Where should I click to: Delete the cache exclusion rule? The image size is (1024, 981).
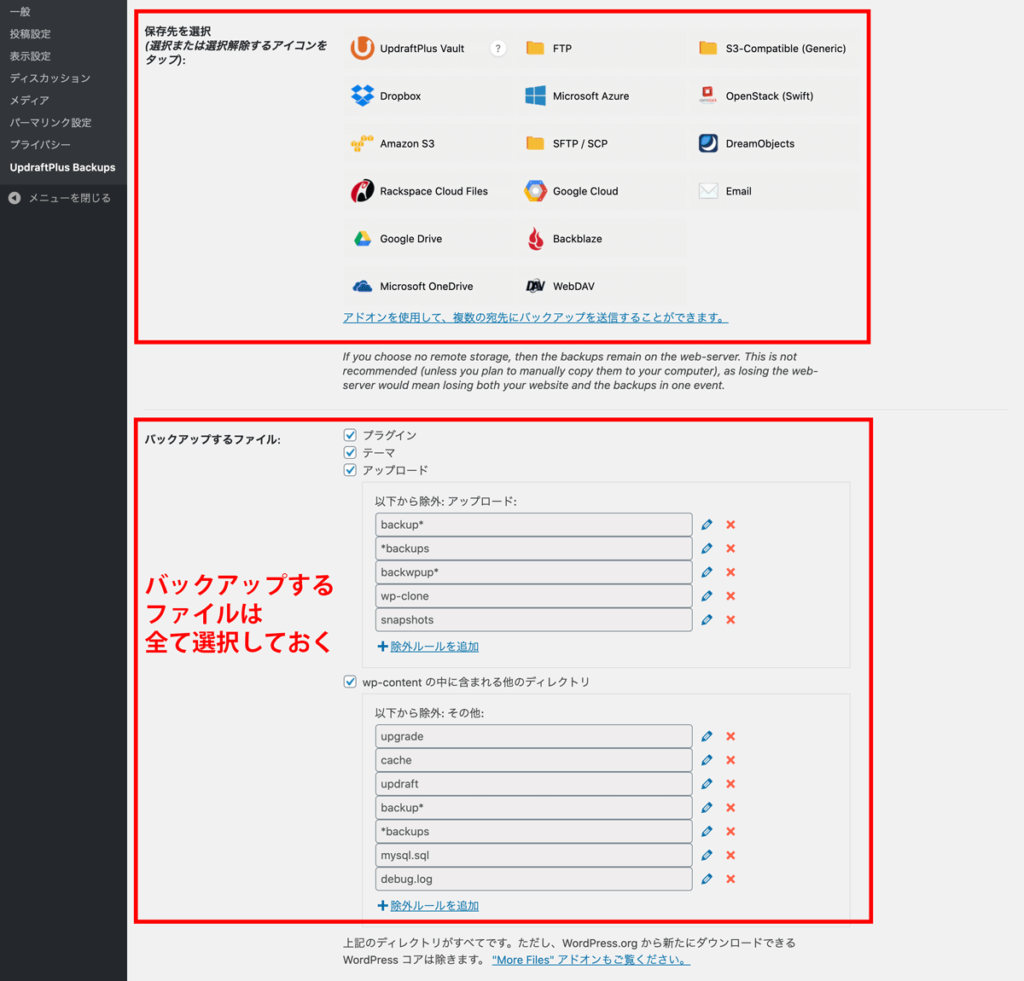click(731, 760)
